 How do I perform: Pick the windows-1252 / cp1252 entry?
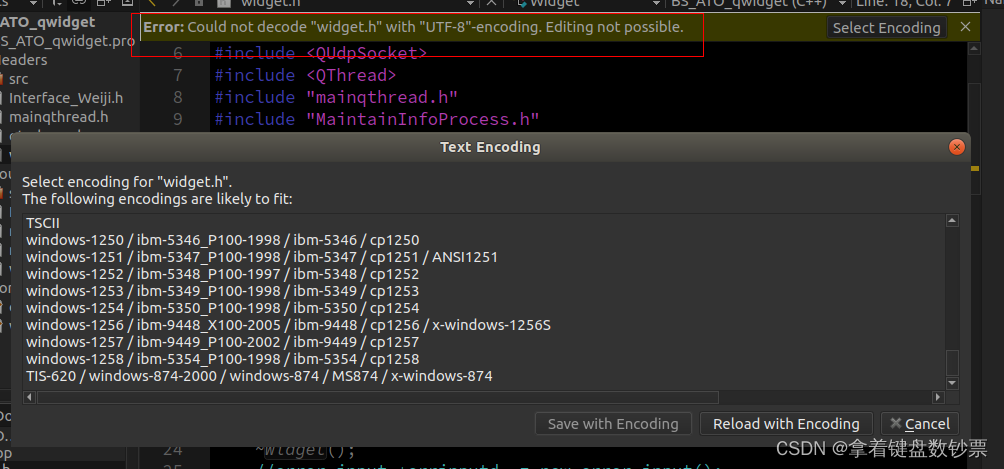(484, 274)
